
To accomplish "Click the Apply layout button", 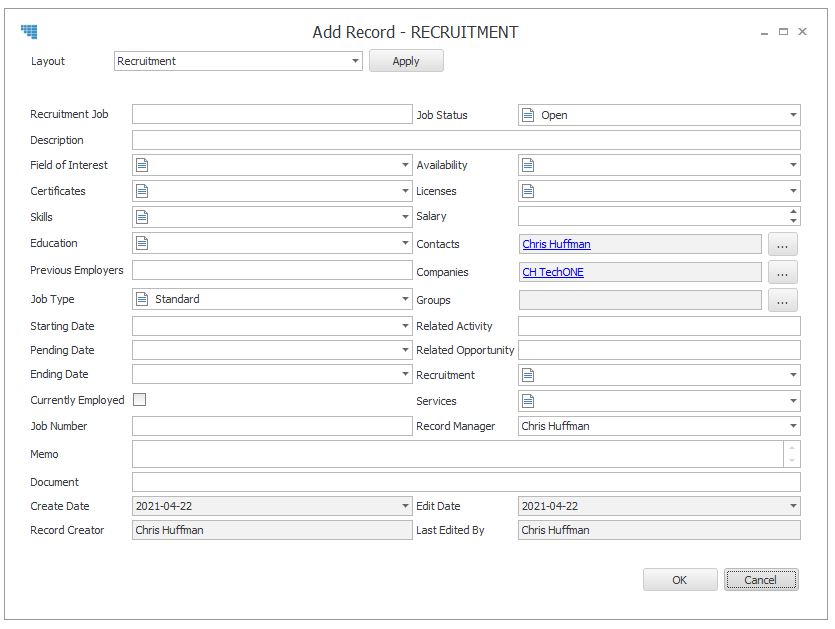I will click(406, 61).
